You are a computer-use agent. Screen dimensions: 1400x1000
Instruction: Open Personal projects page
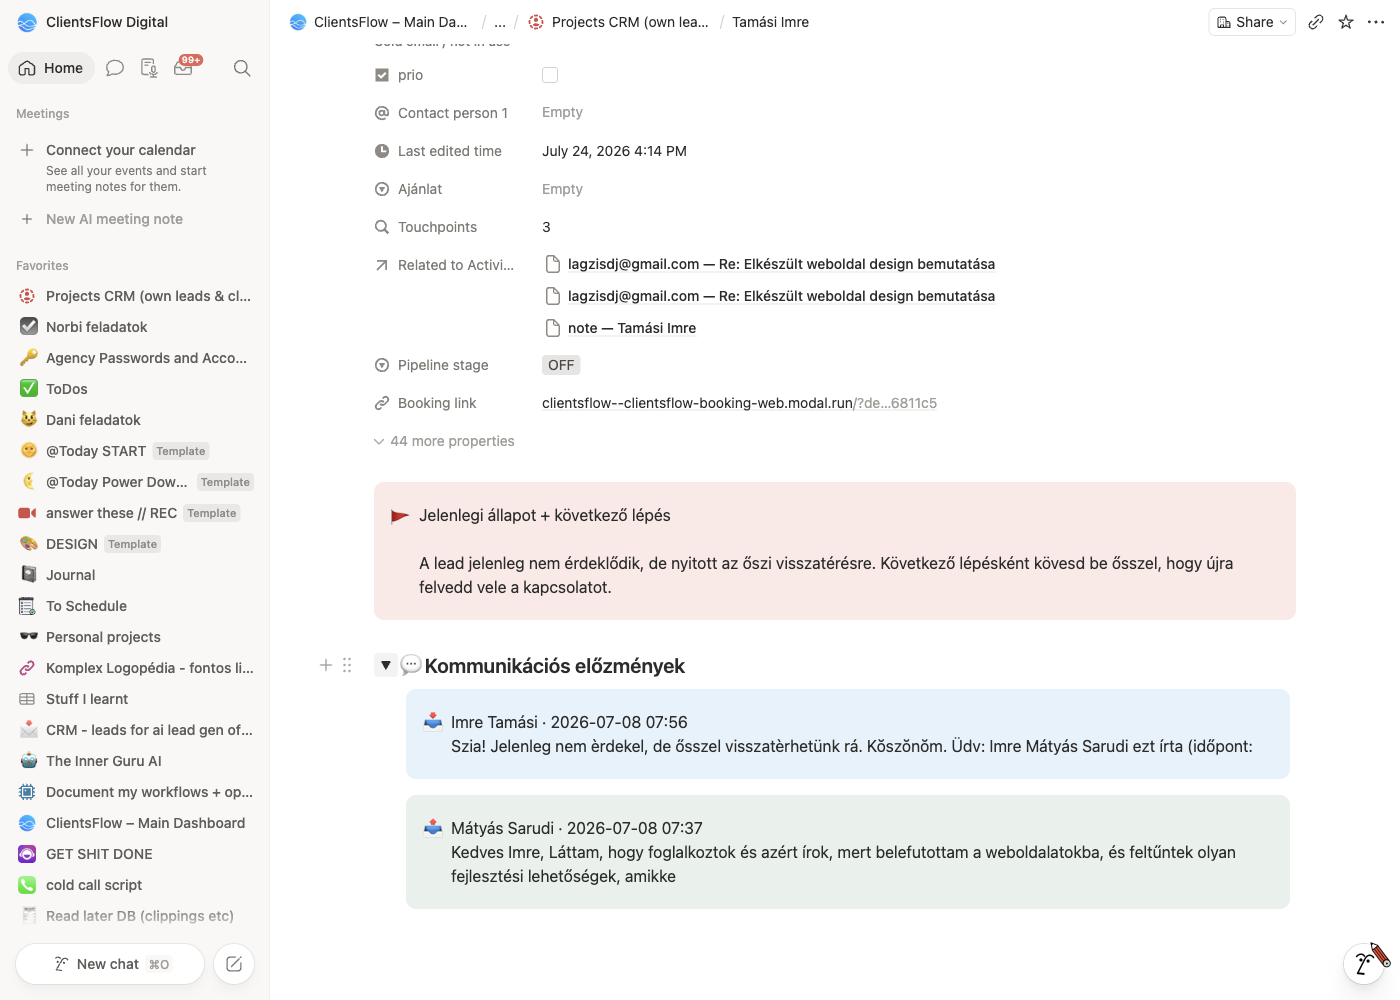pos(135,637)
